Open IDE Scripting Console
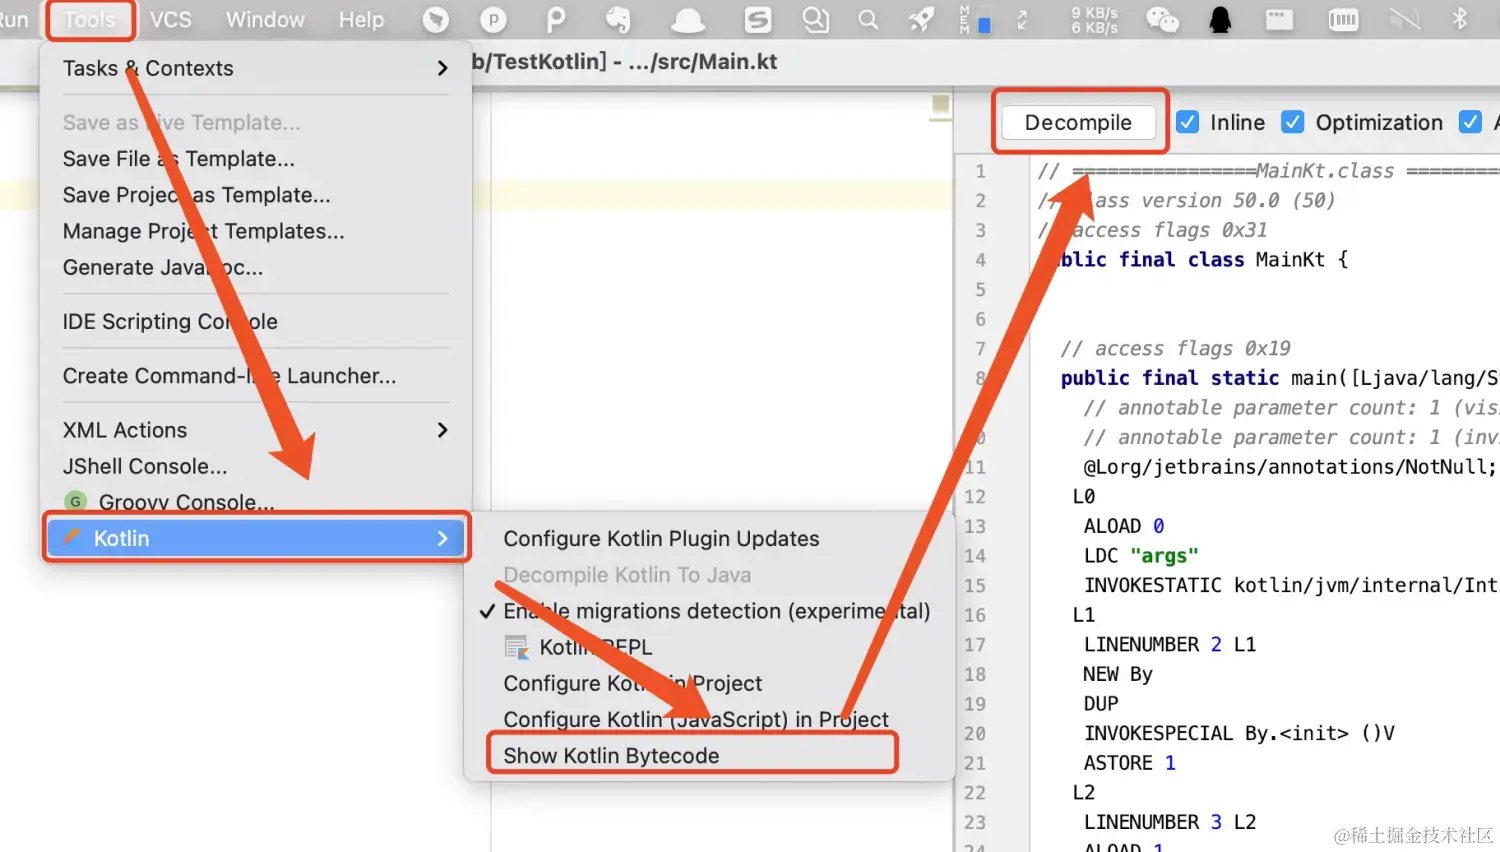 pos(170,322)
